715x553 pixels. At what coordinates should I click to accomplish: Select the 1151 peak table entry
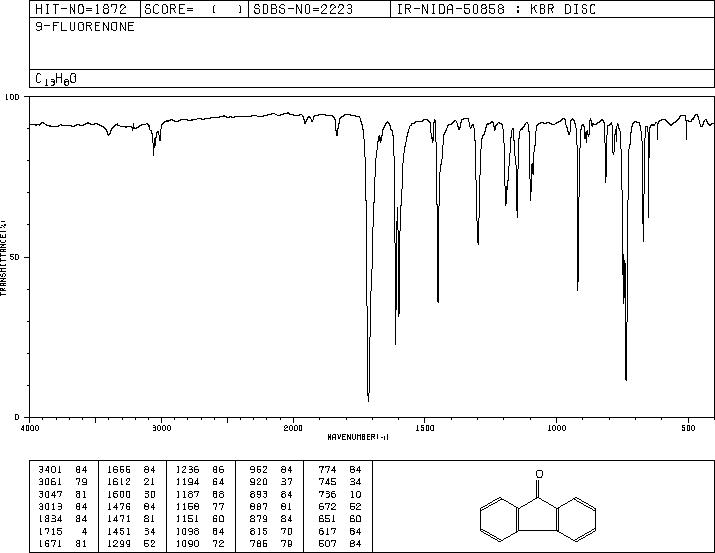(200, 519)
